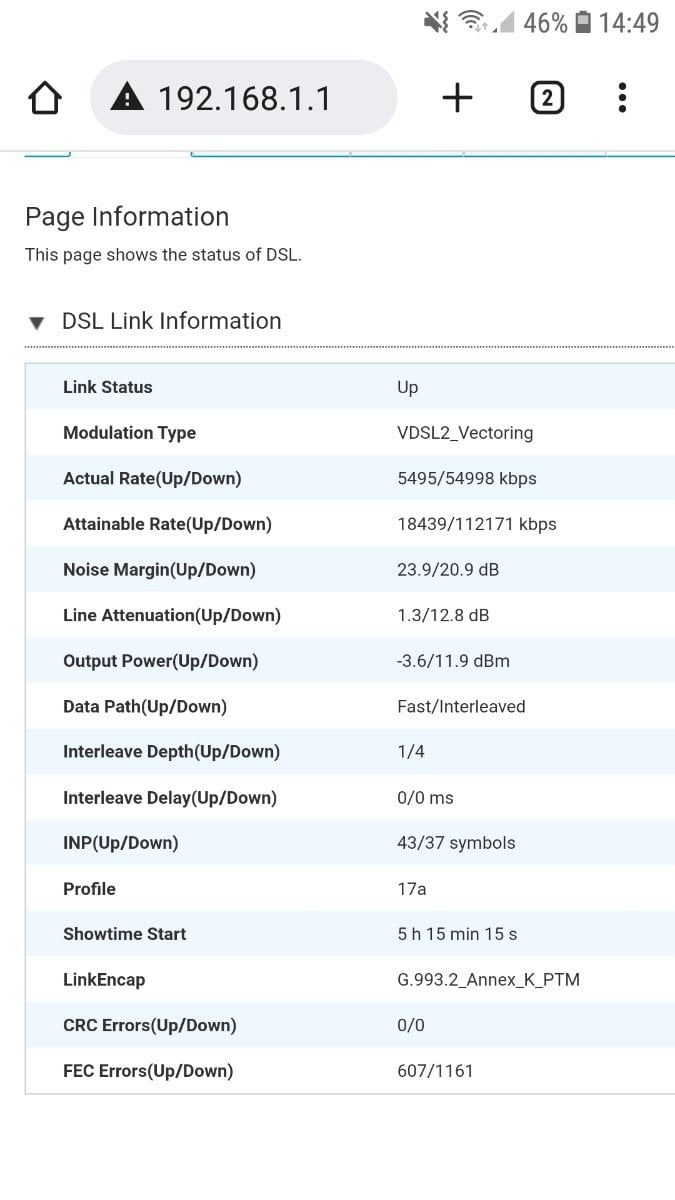The width and height of the screenshot is (675, 1200).
Task: Open the tab switcher showing 2 tabs
Action: pos(547,98)
